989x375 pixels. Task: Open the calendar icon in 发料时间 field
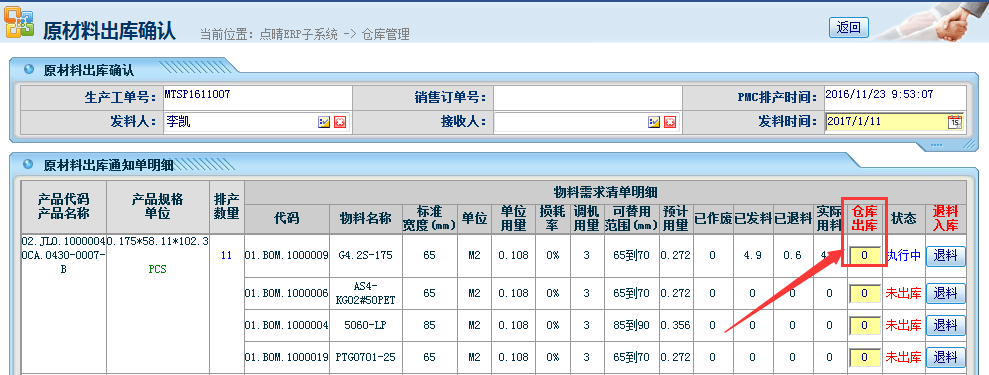pos(955,122)
